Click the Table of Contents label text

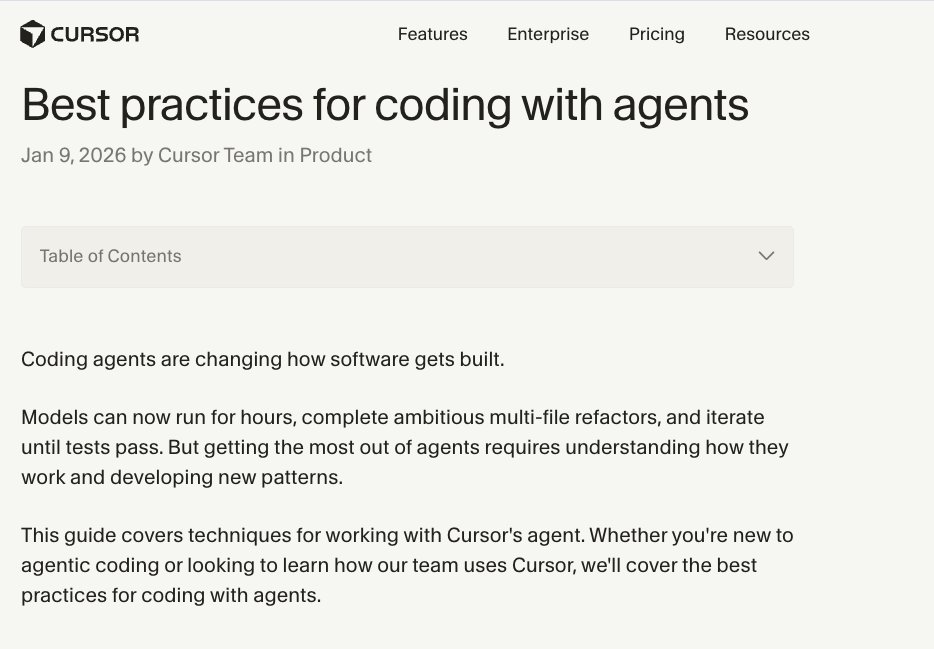110,256
